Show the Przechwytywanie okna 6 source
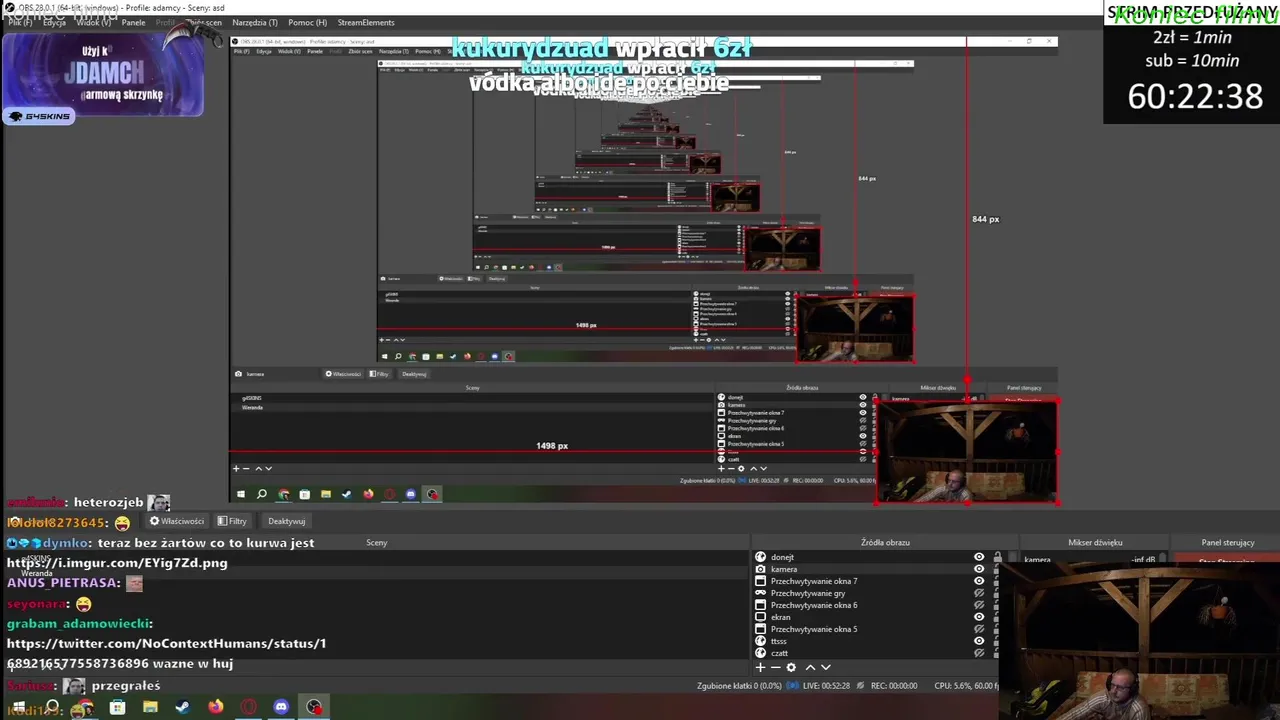Image resolution: width=1280 pixels, height=720 pixels. pos(979,605)
